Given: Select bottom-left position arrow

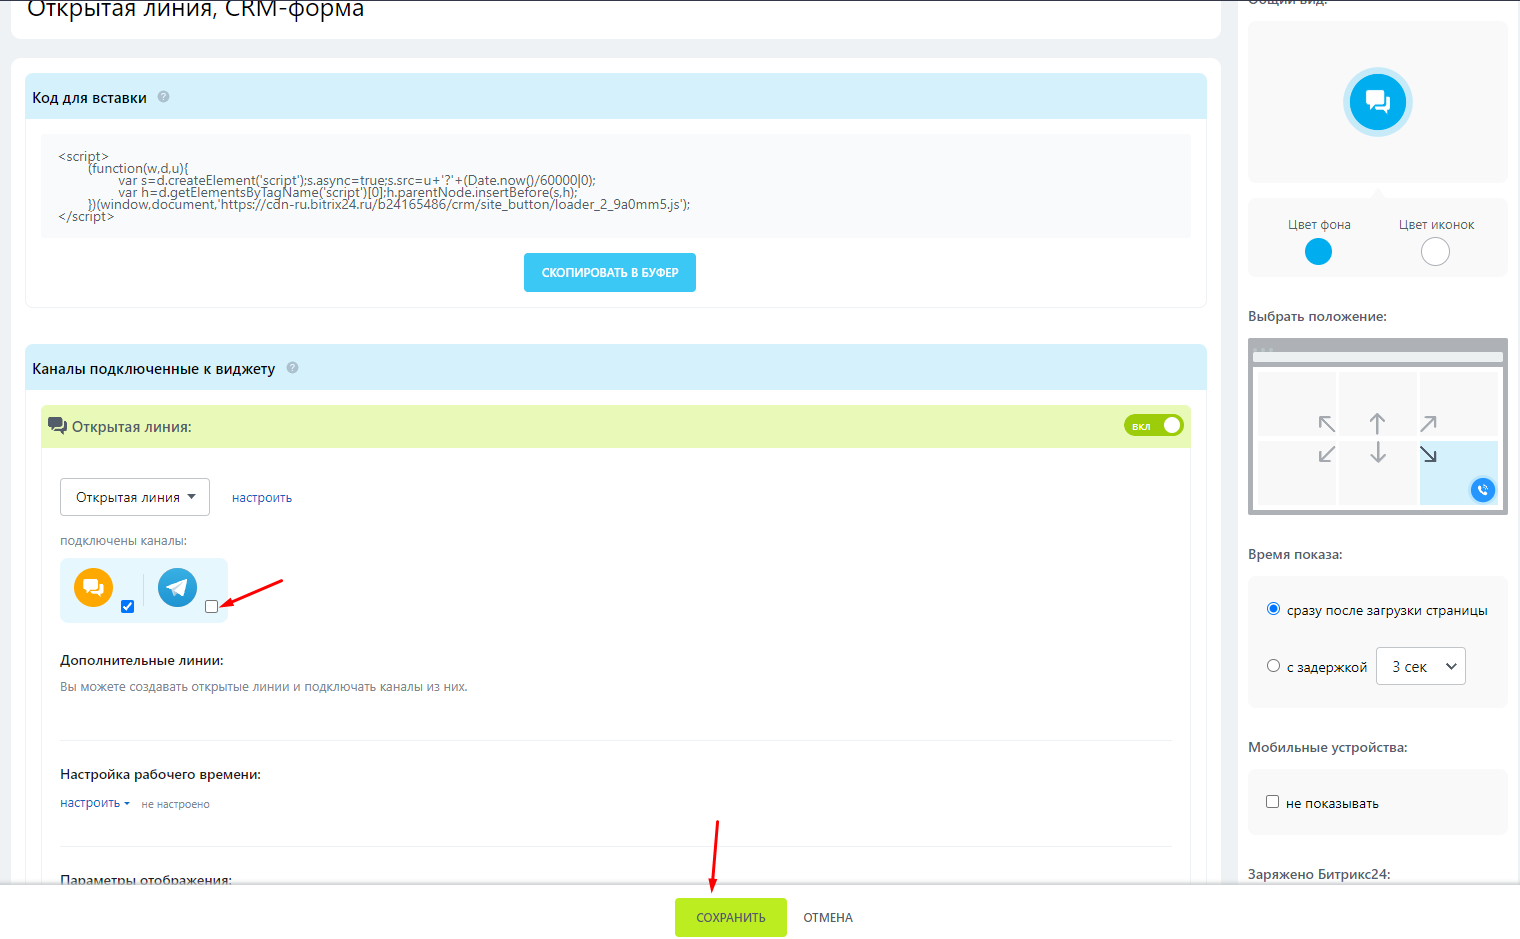Looking at the screenshot, I should 1326,454.
